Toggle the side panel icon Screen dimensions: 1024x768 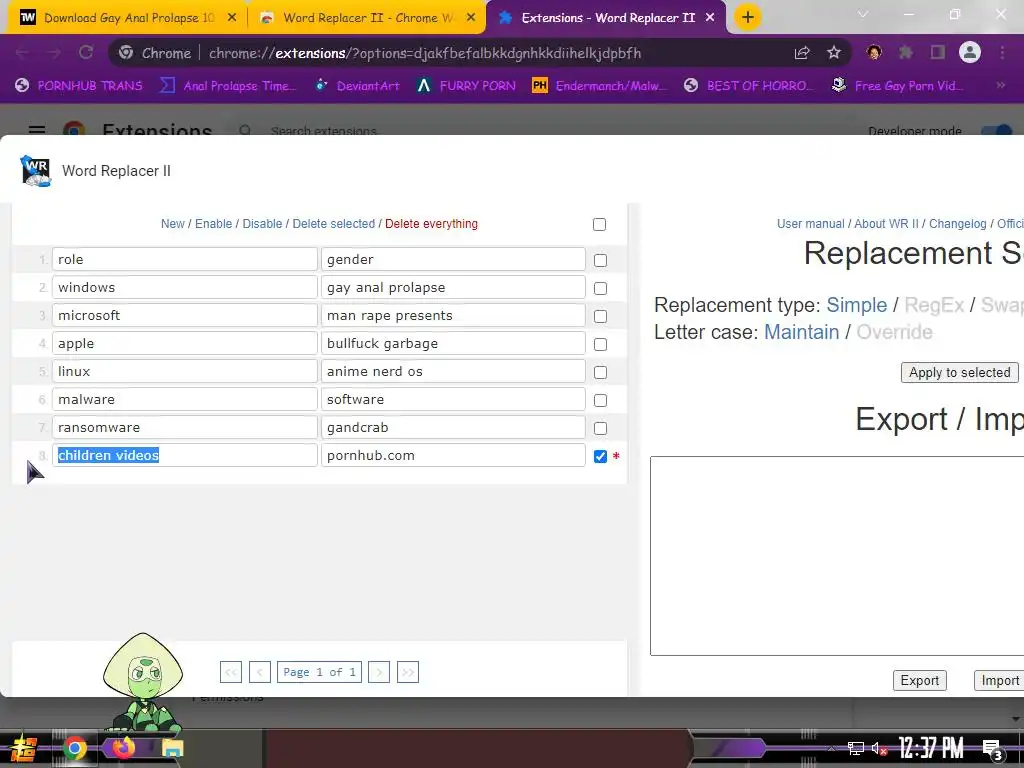click(938, 52)
